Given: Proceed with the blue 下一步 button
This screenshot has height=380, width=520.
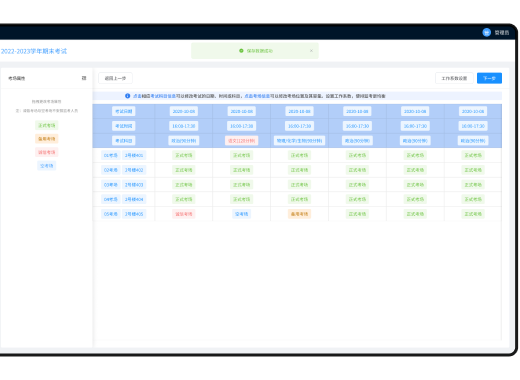Looking at the screenshot, I should 489,78.
